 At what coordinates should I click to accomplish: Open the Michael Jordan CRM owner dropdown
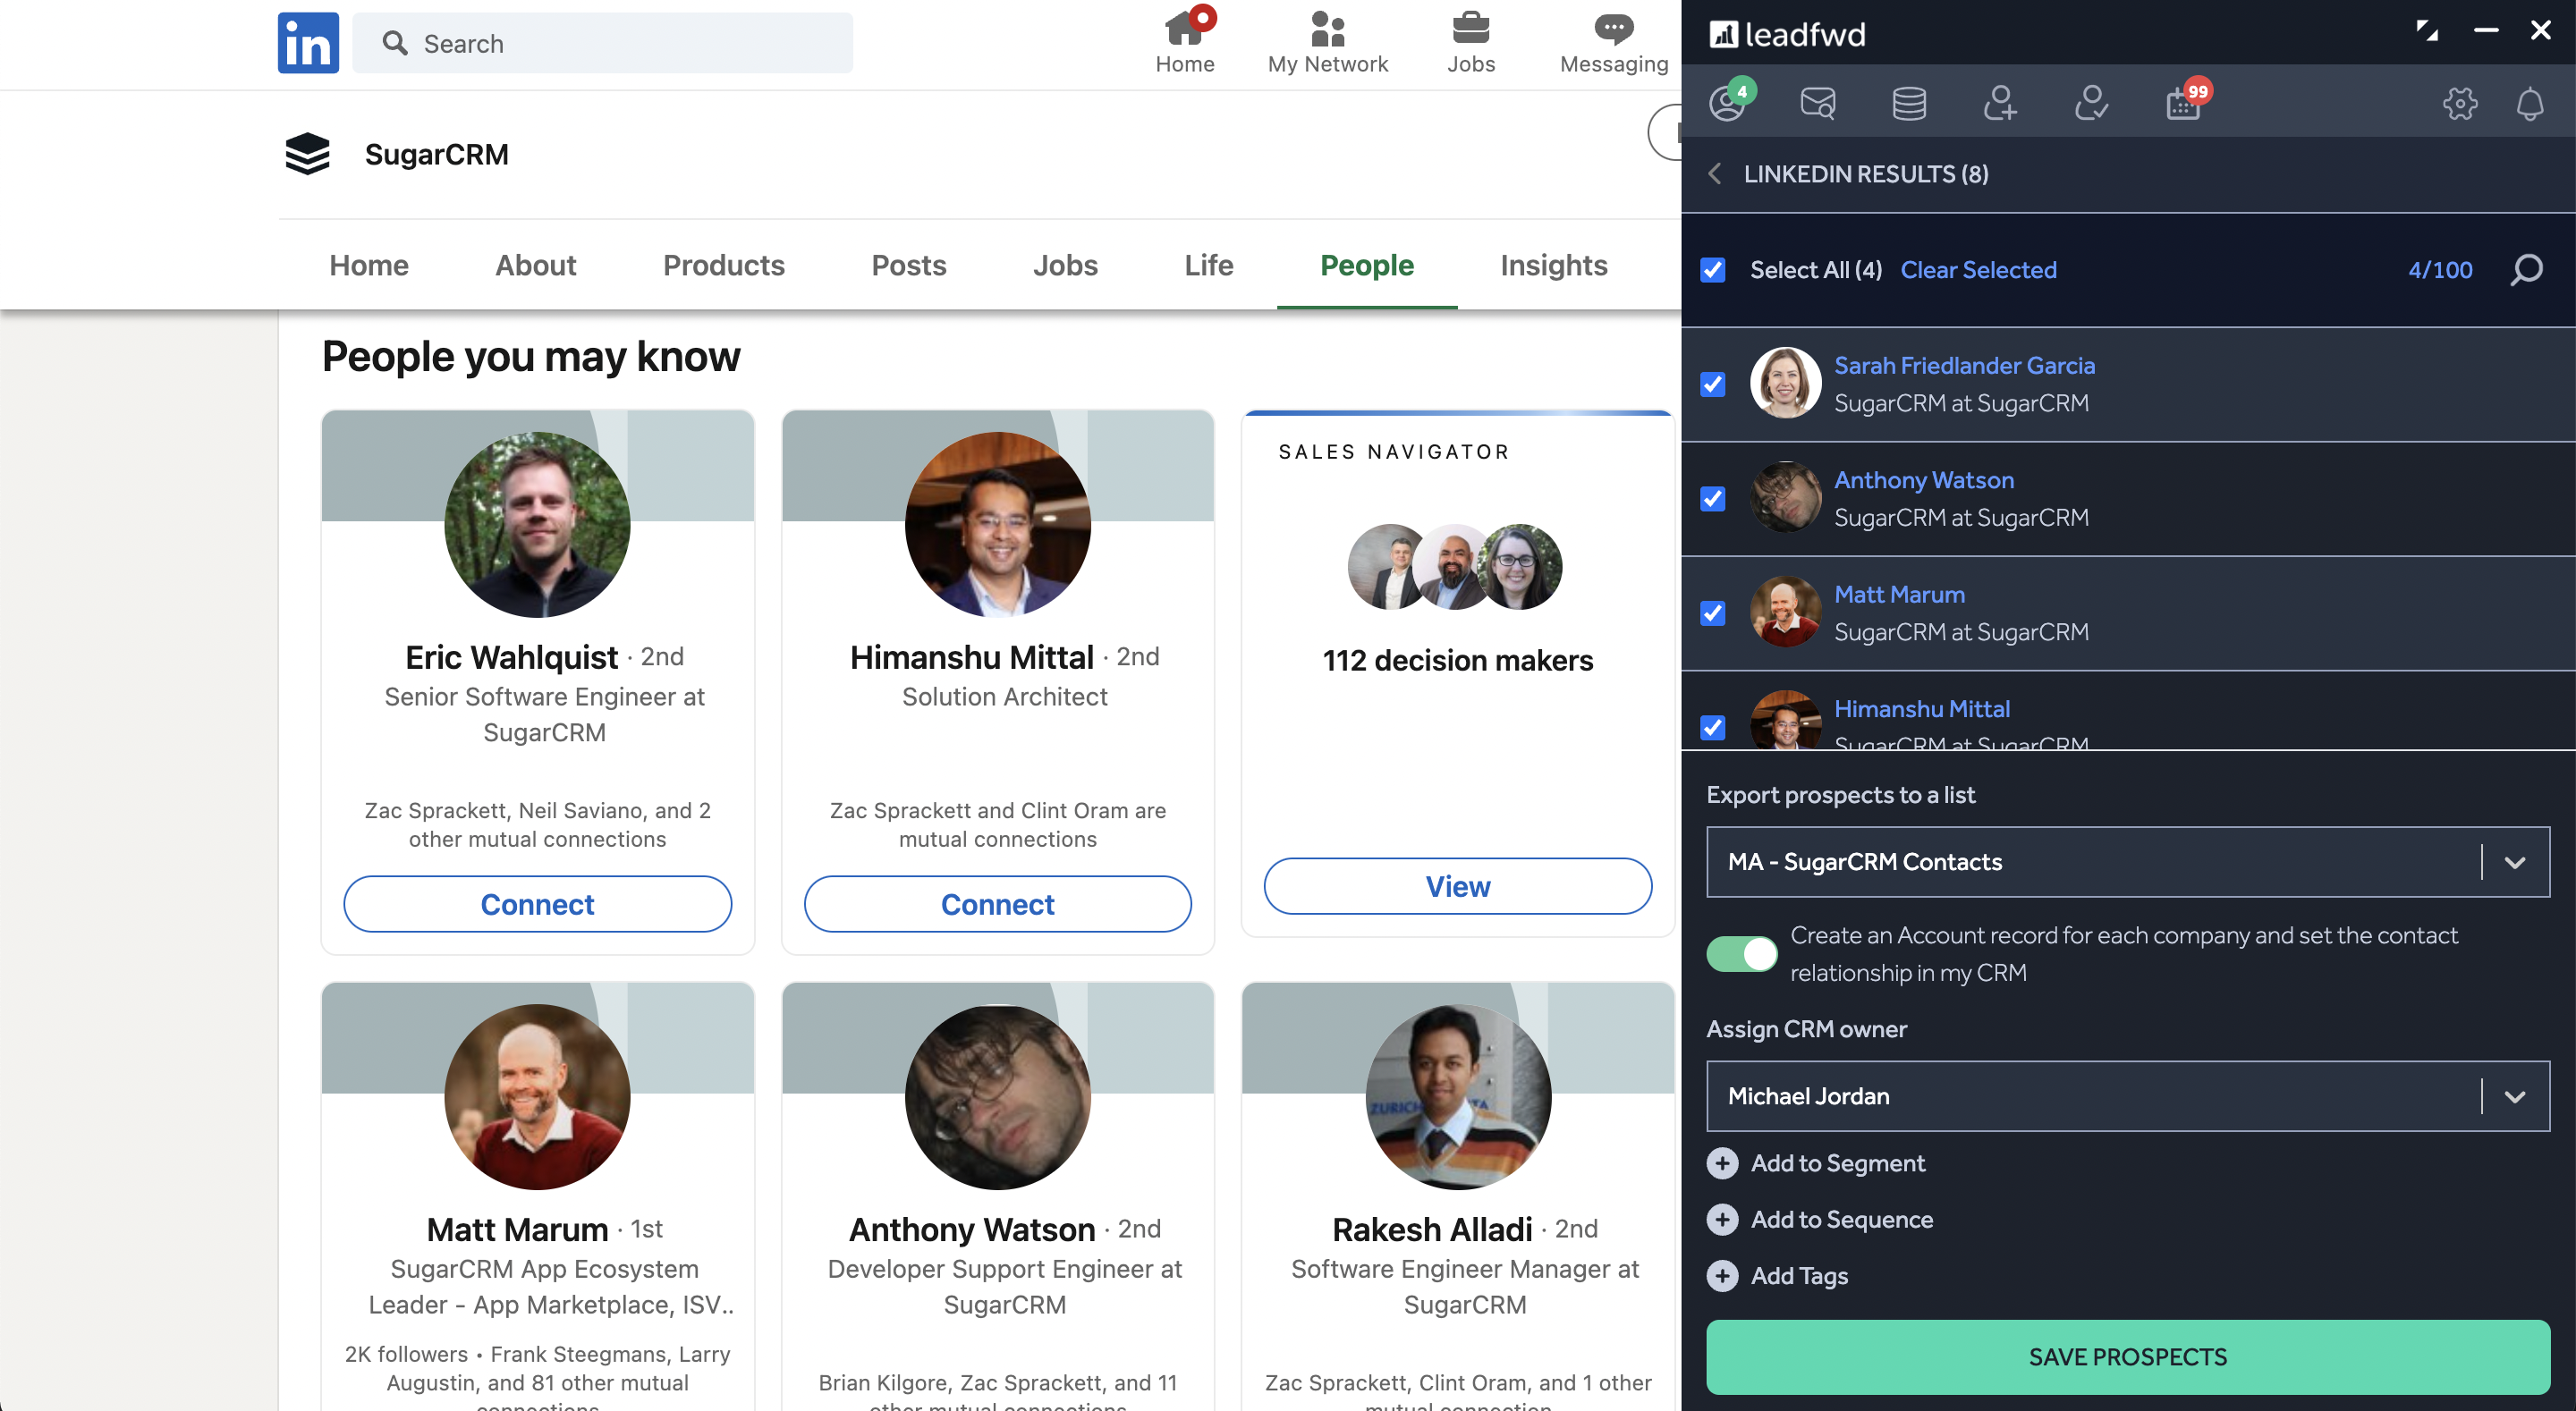pos(2127,1096)
